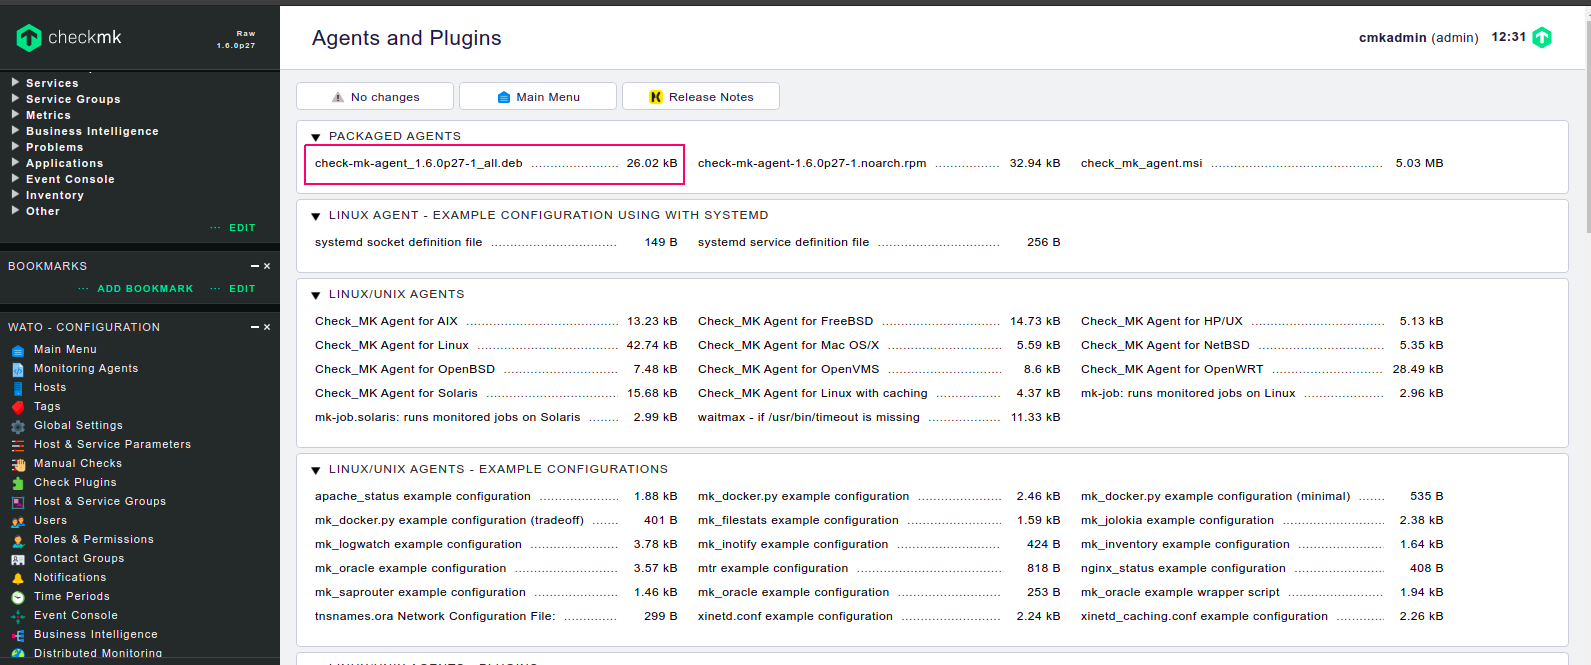
Task: Expand the Problems tree item
Action: (x=15, y=146)
